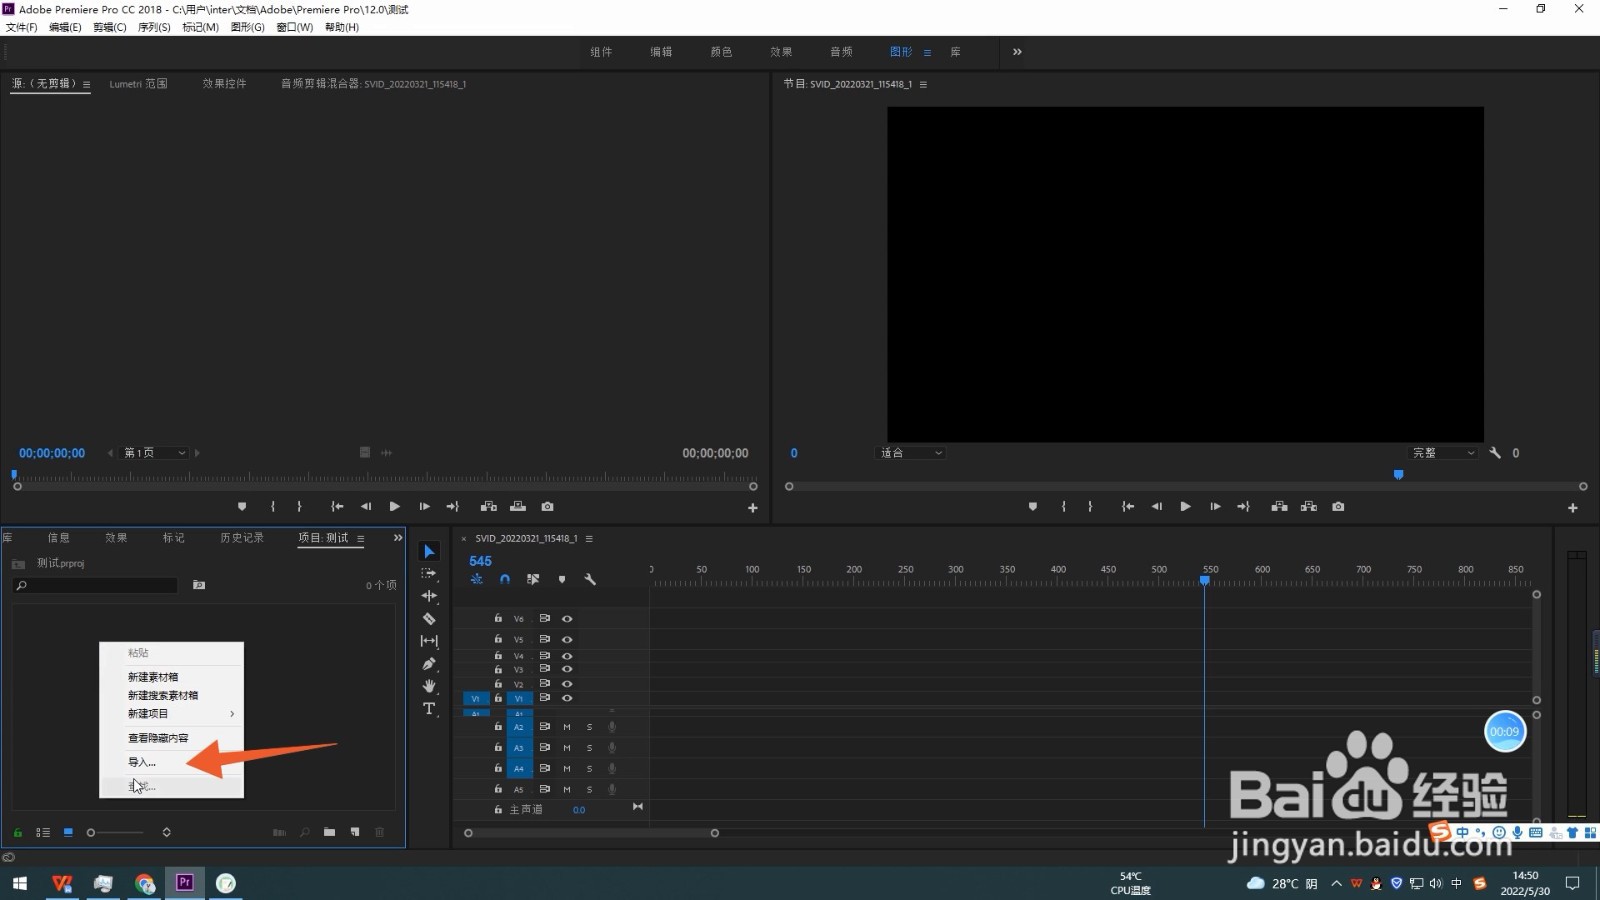1600x900 pixels.
Task: Toggle insert sequences as nests icon
Action: [x=477, y=579]
